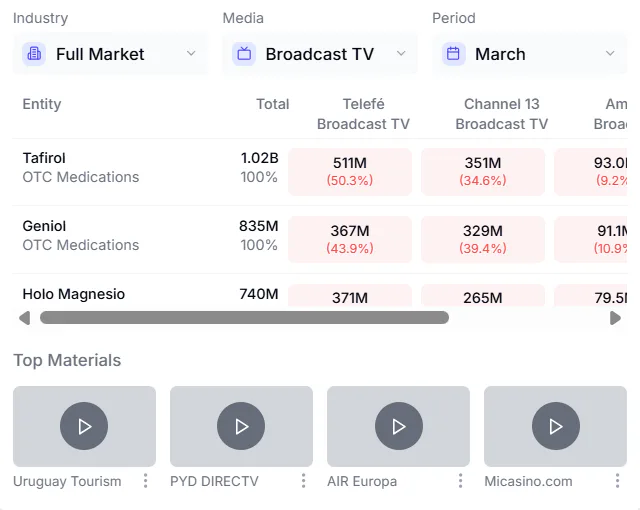
Task: Click the 329M Channel 13 cell for Geniol
Action: click(483, 239)
